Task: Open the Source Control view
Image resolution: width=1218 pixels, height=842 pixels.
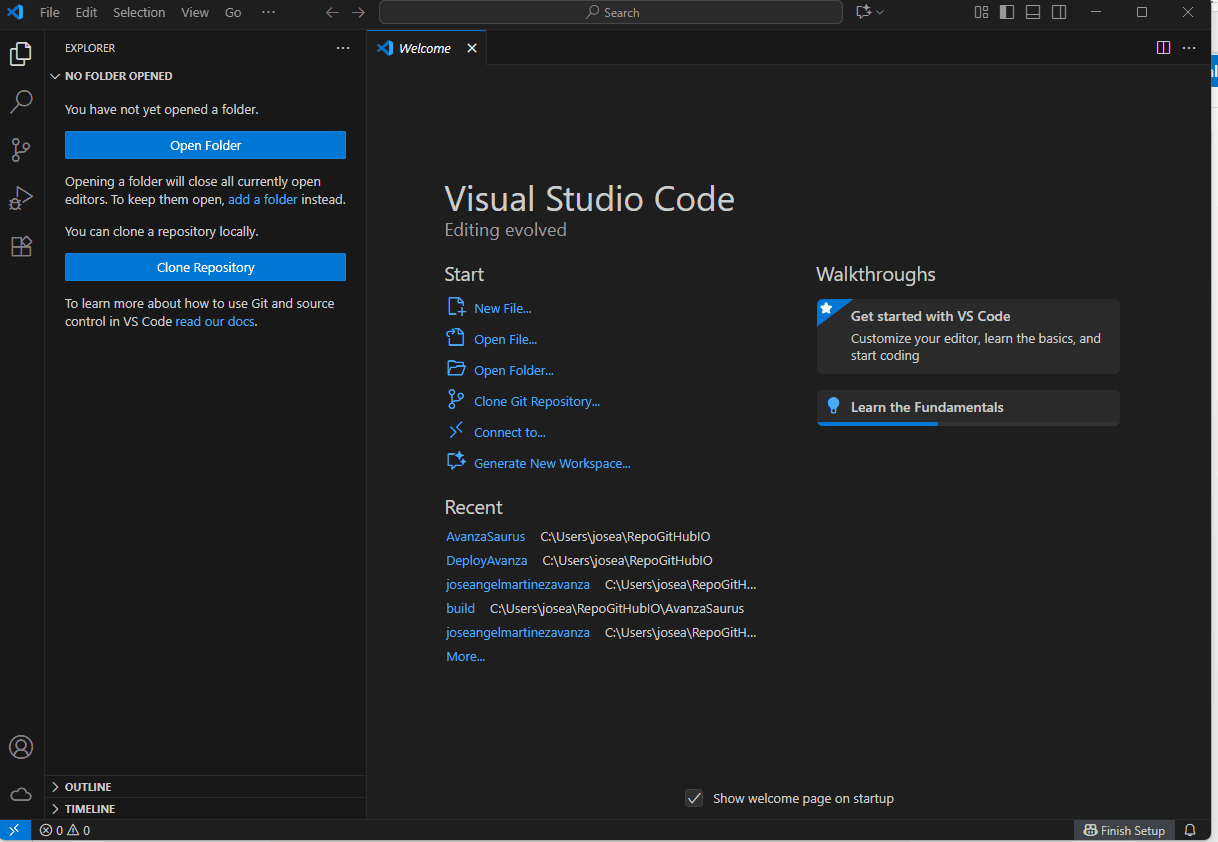Action: (x=21, y=150)
